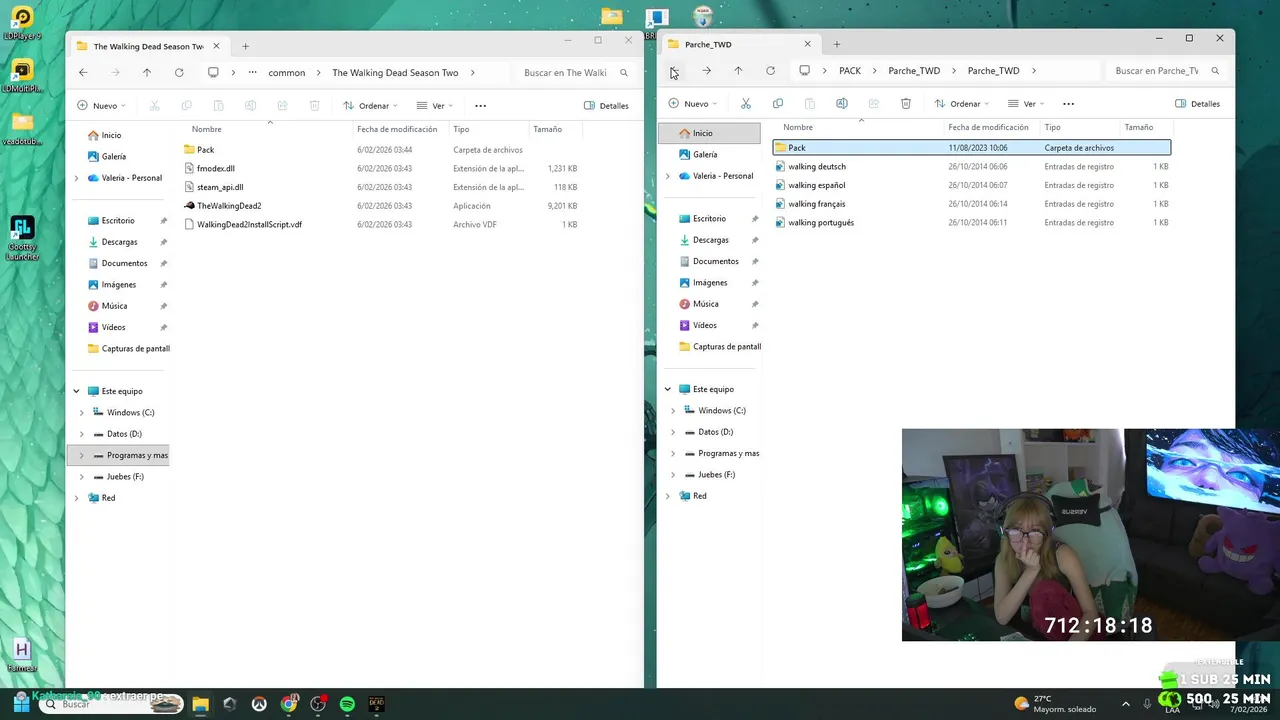Open LDPlayer 9 desktop shortcut
Image resolution: width=1280 pixels, height=720 pixels.
point(22,23)
